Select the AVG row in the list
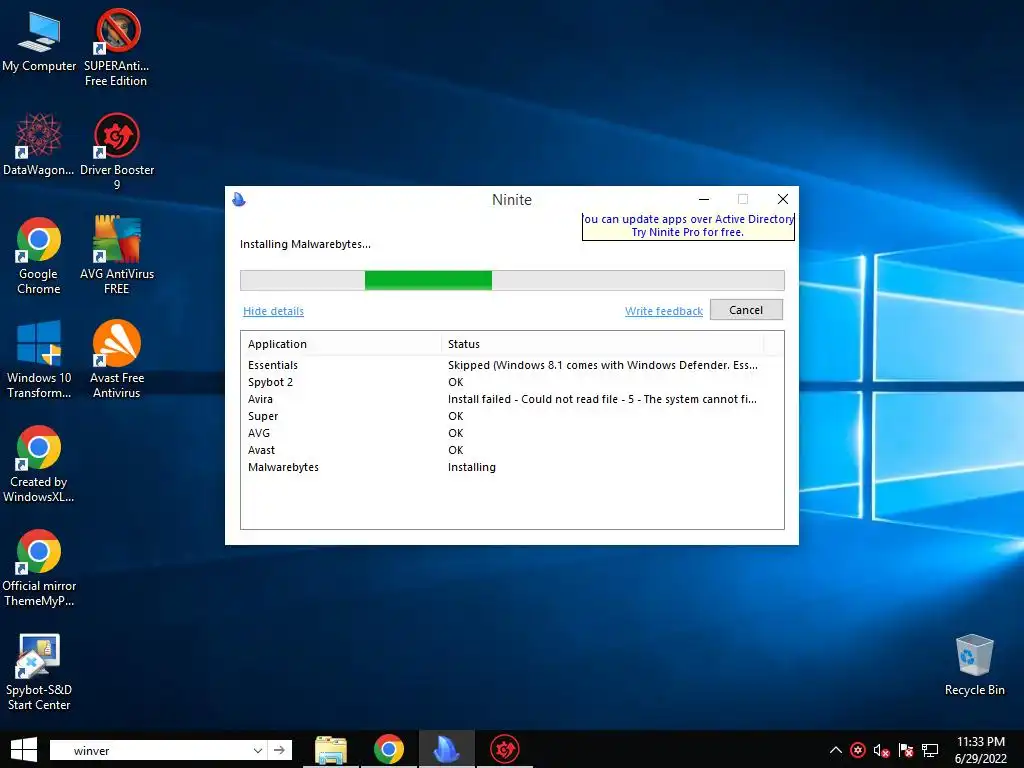Screen dimensions: 1024x768 point(512,433)
